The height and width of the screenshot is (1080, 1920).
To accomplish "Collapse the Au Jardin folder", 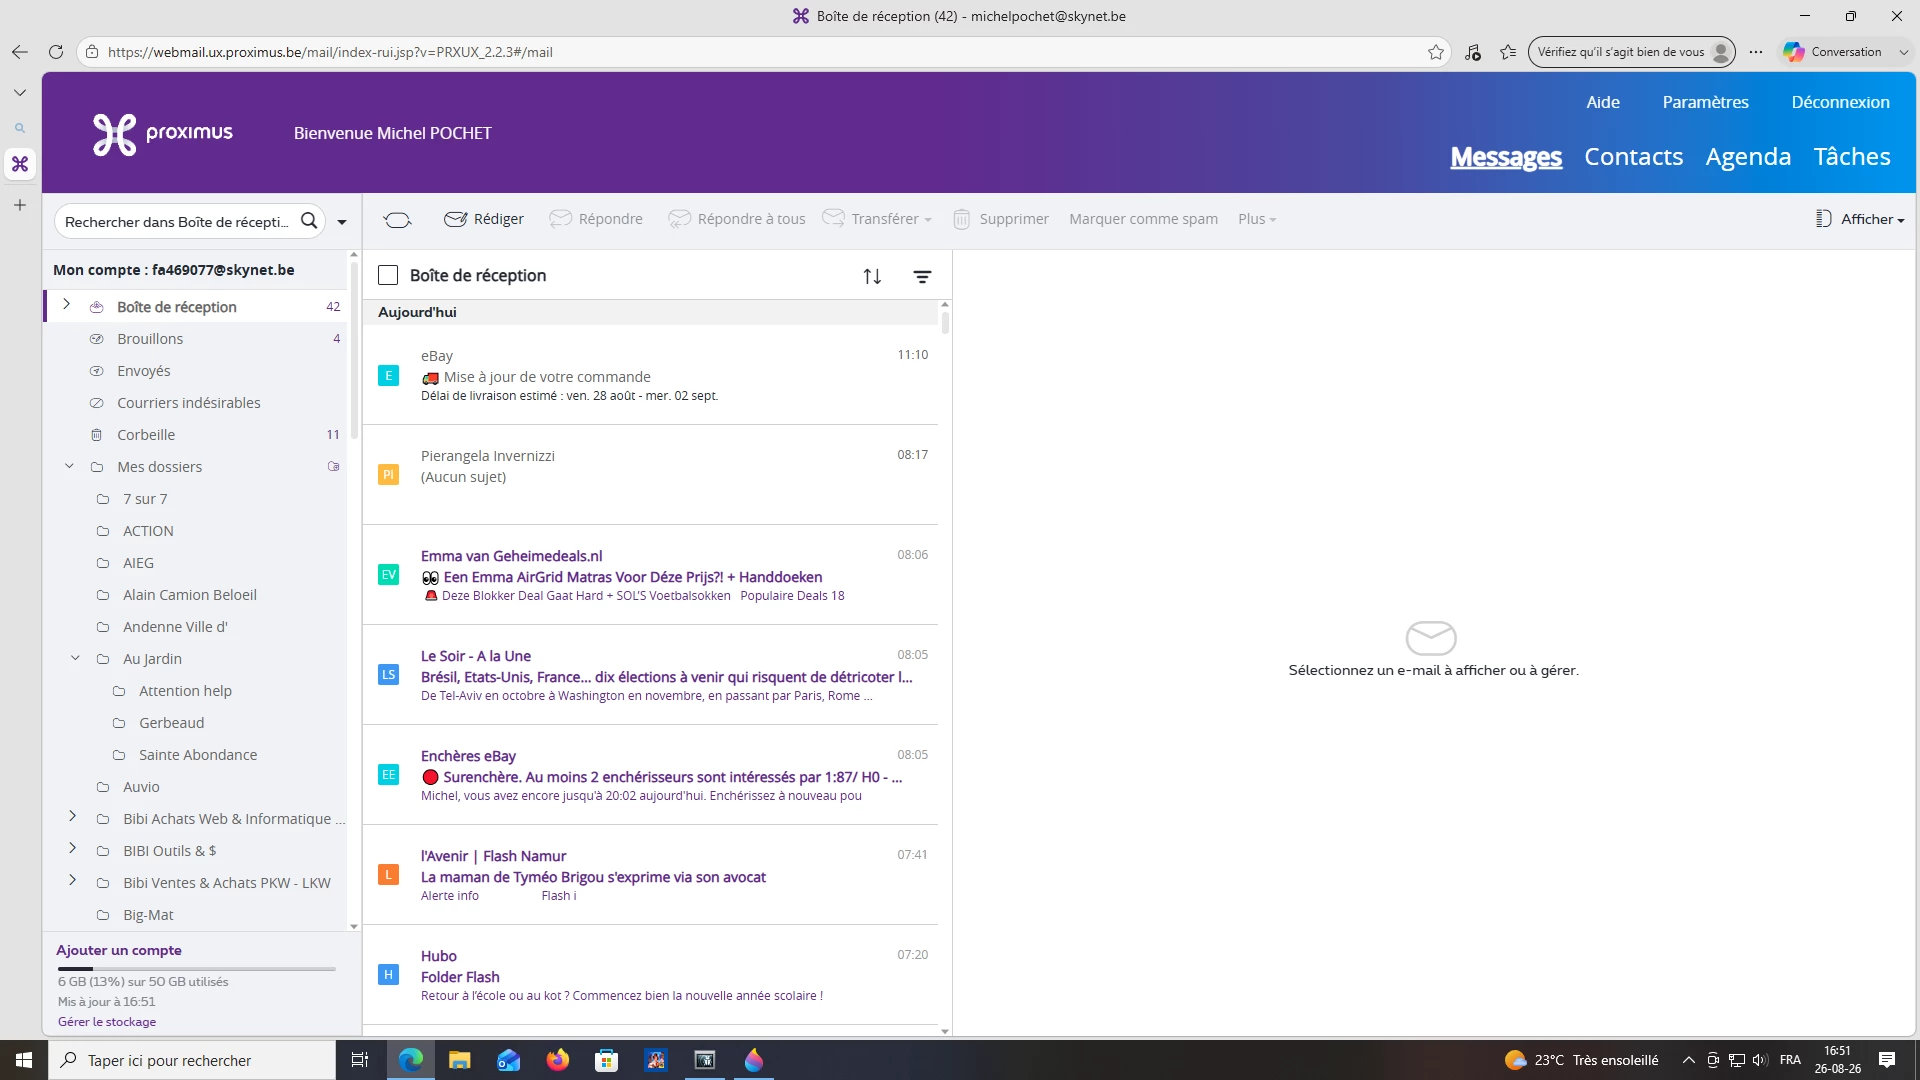I will (75, 658).
